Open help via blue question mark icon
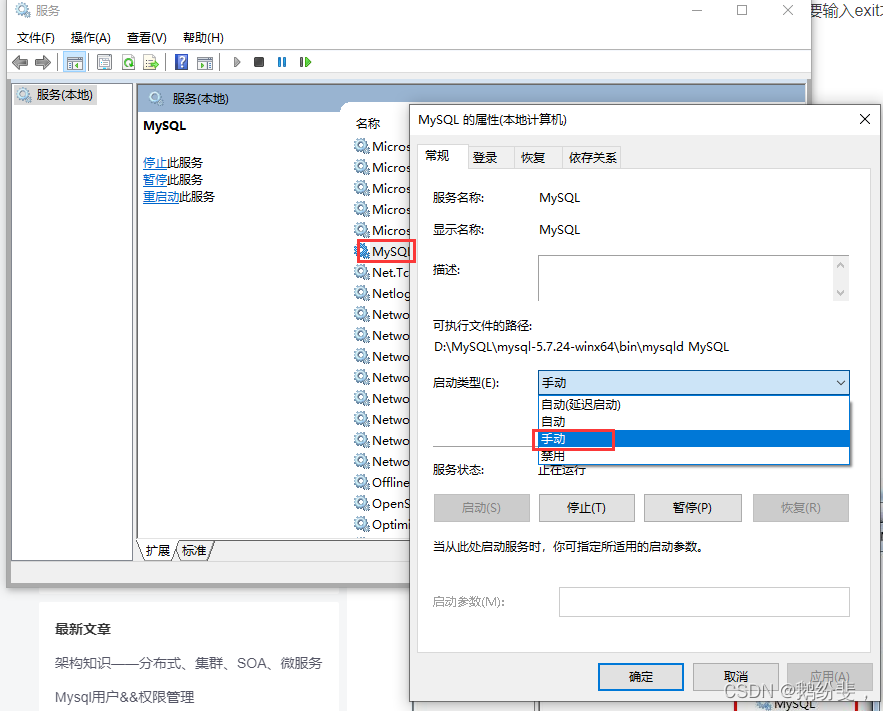The width and height of the screenshot is (883, 711). click(181, 62)
